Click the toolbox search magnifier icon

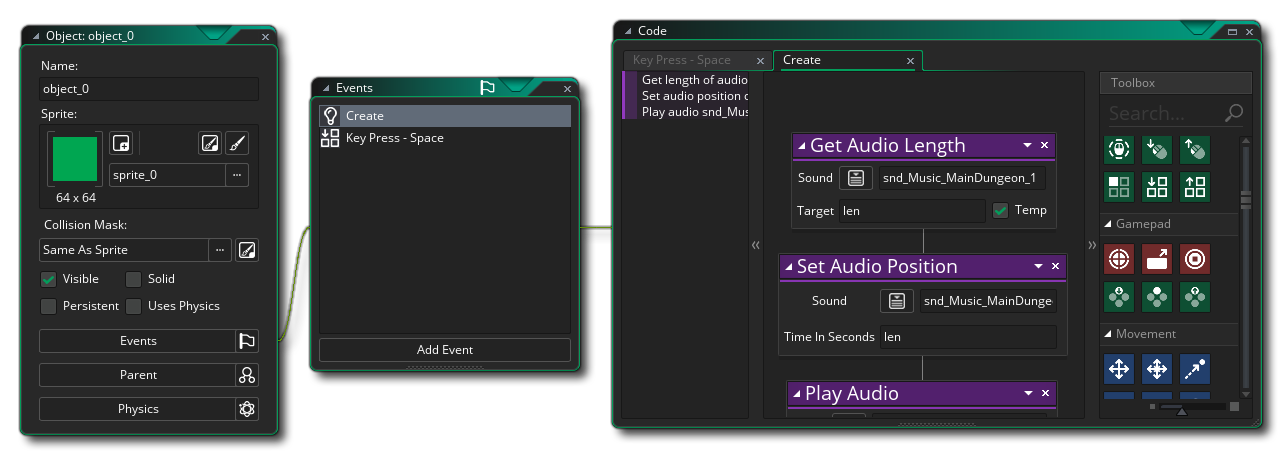(x=1234, y=113)
